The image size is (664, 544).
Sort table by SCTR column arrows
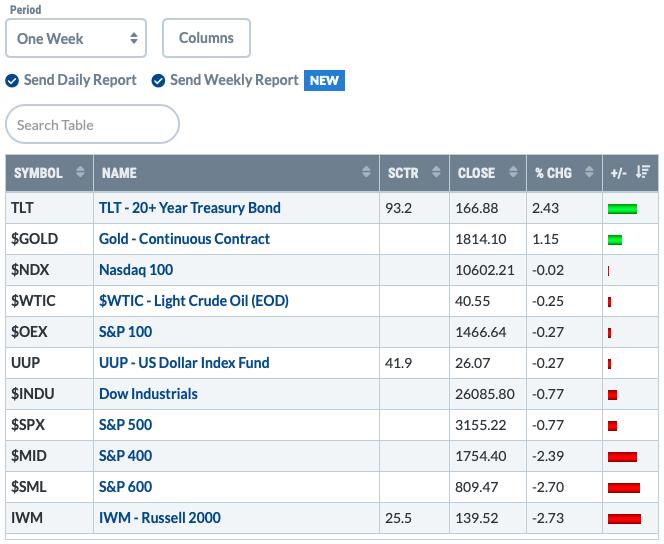pos(436,172)
